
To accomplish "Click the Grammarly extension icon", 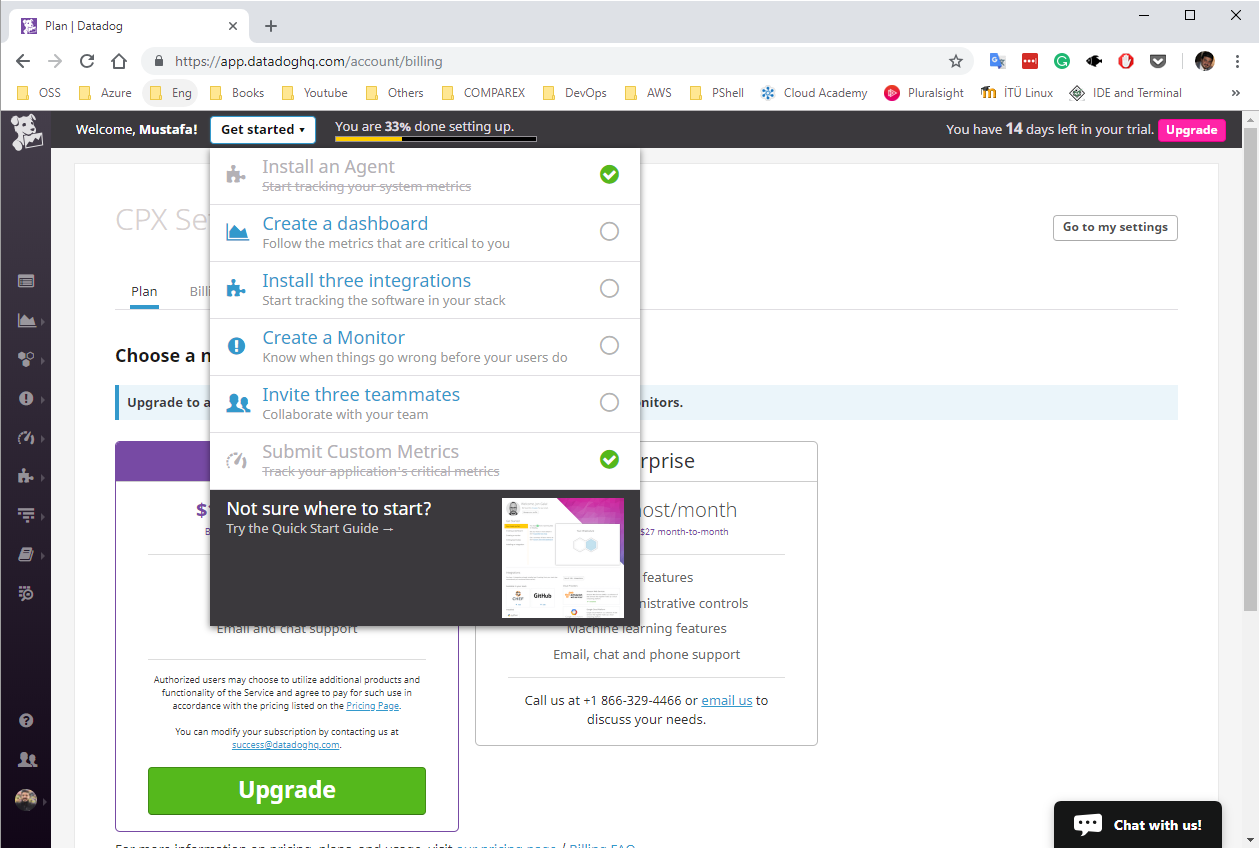I will click(x=1062, y=61).
